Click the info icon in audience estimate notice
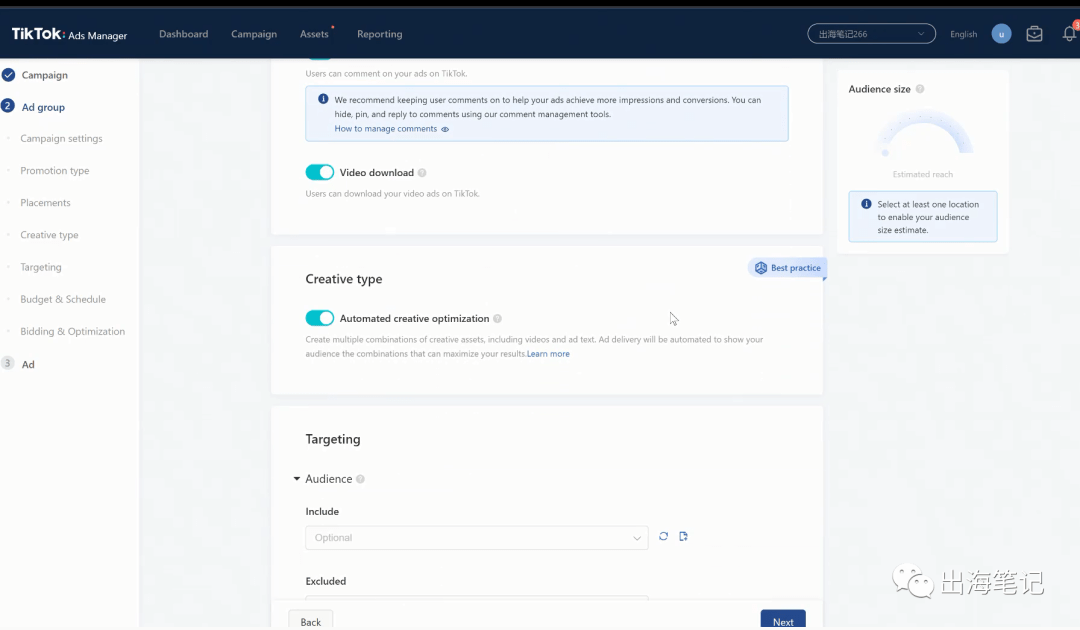 pos(866,204)
